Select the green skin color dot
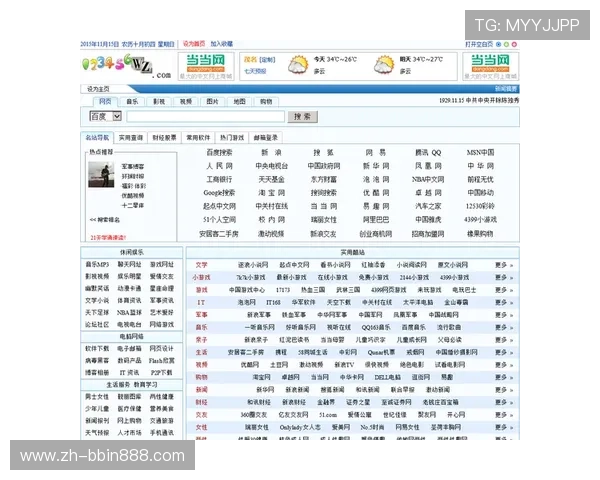The height and width of the screenshot is (480, 600). [506, 44]
